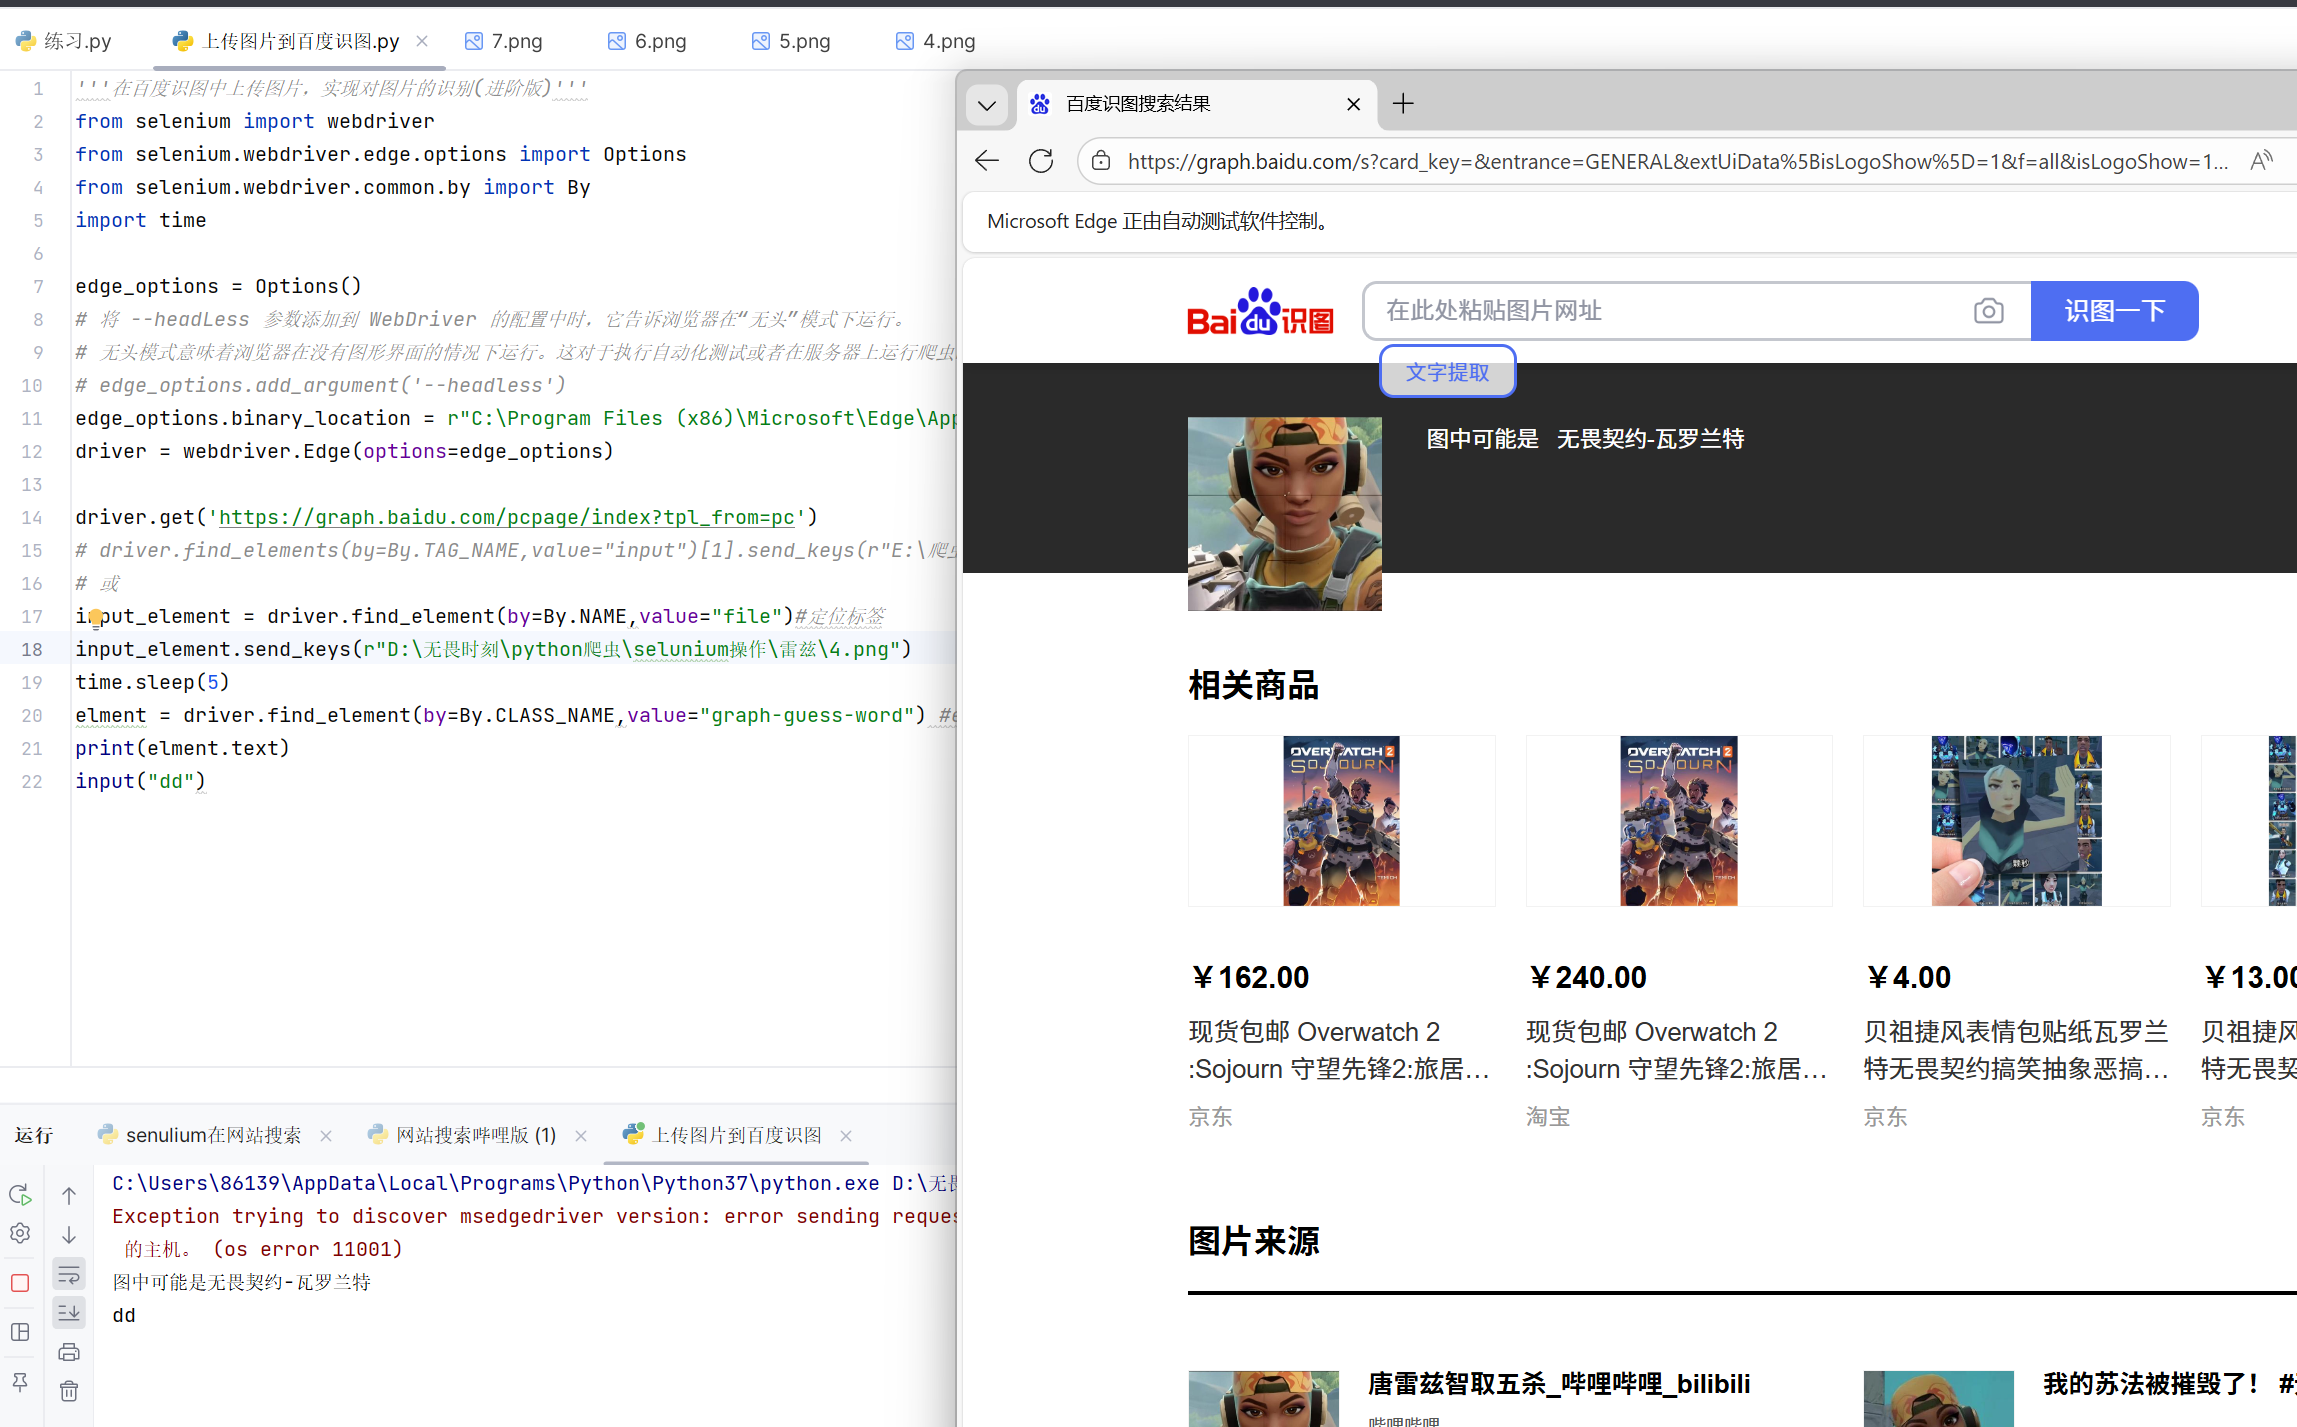Click the print icon in the run console
2297x1427 pixels.
tap(69, 1352)
